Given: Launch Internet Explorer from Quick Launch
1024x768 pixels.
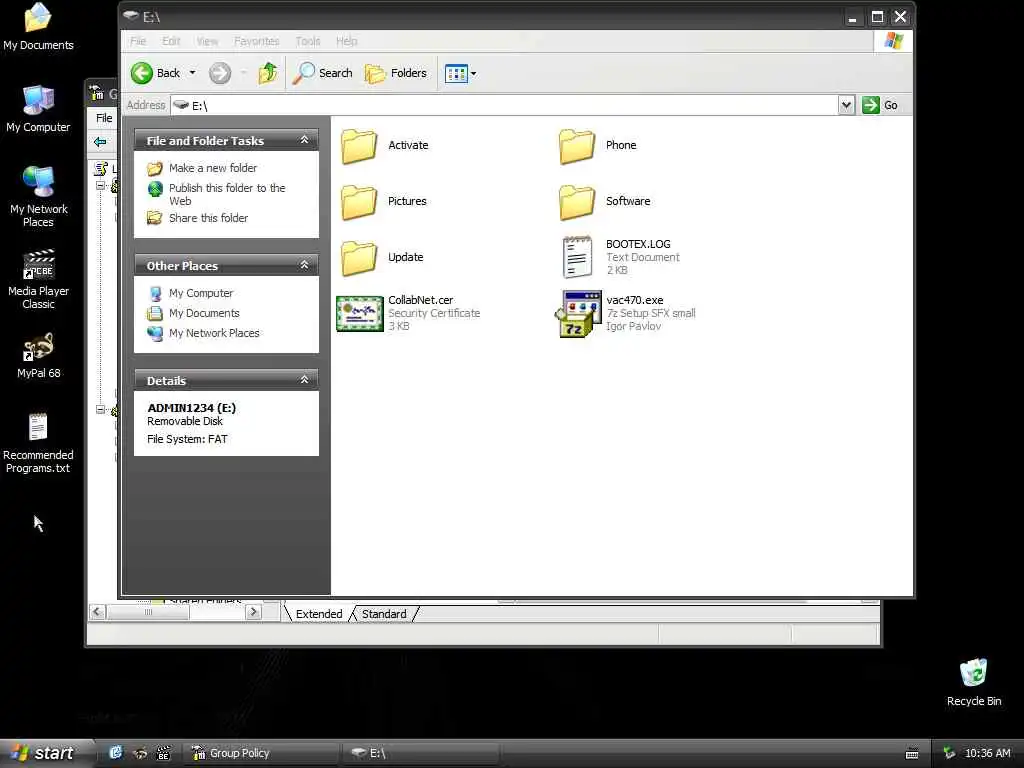Looking at the screenshot, I should pos(116,753).
